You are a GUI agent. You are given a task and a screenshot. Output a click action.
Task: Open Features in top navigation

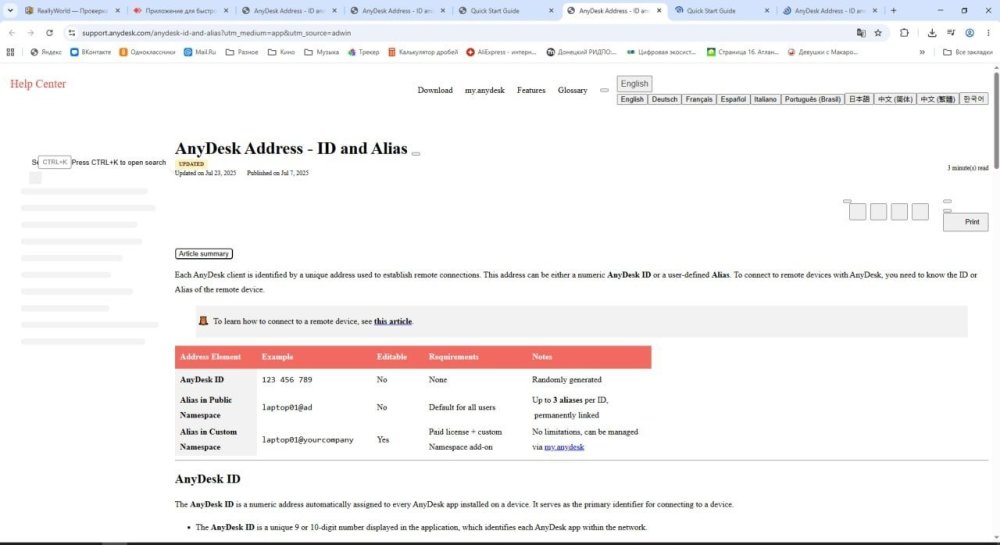pos(531,91)
